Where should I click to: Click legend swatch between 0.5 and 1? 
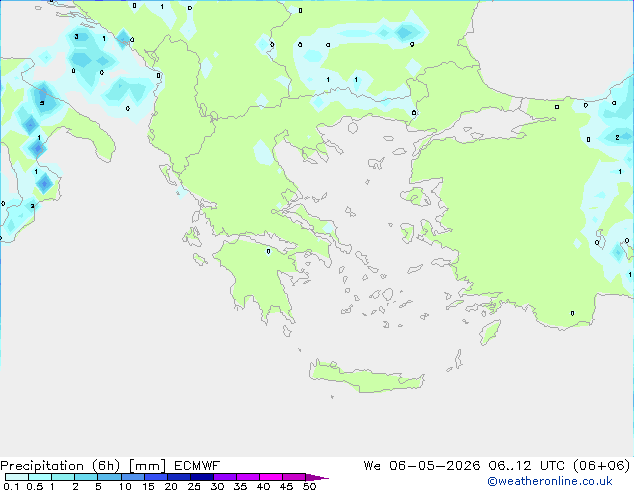(40, 477)
